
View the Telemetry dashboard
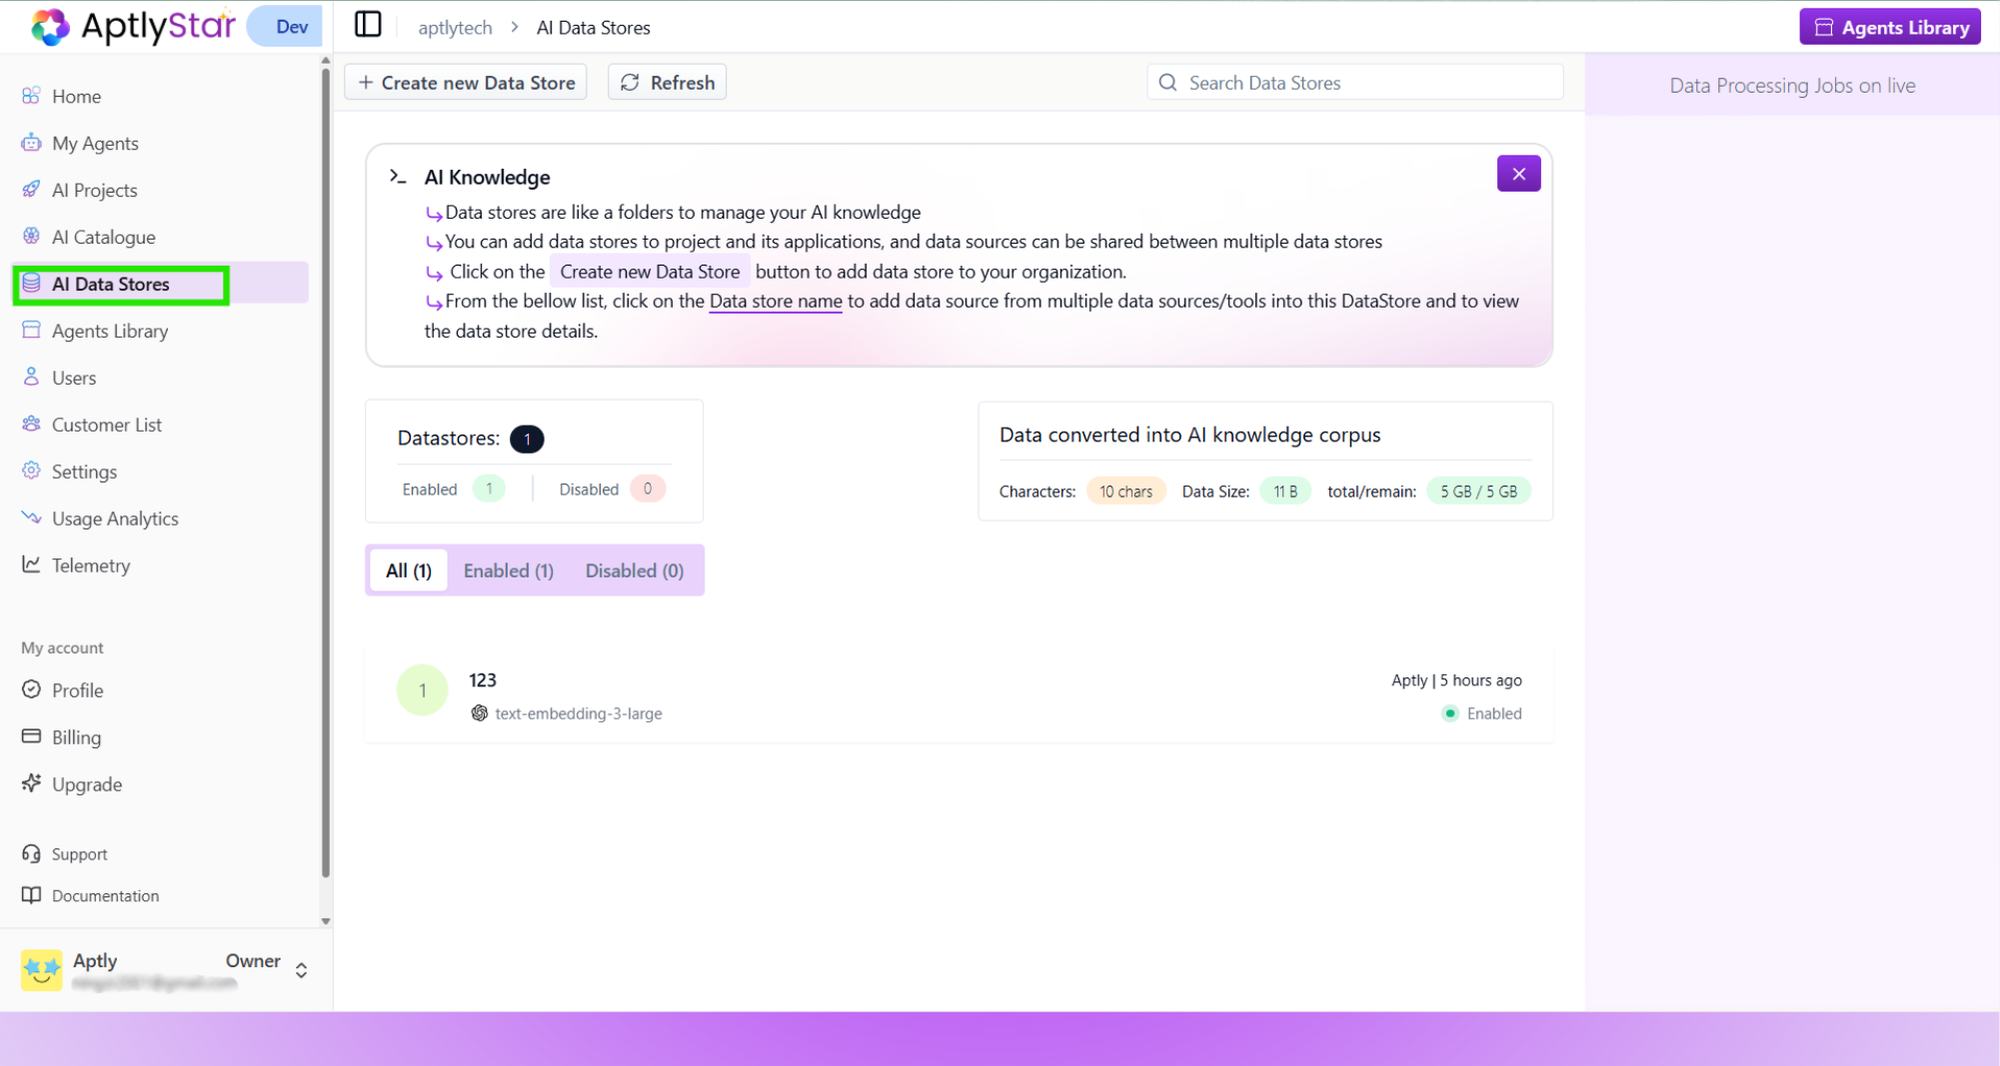coord(91,565)
